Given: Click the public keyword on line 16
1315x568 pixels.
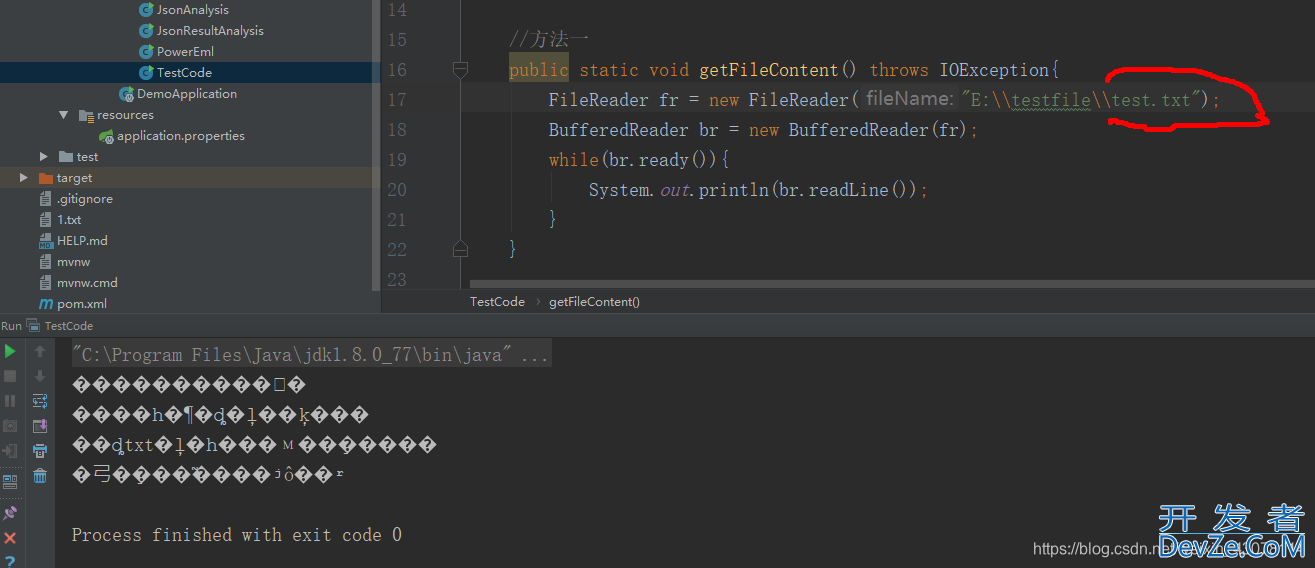Looking at the screenshot, I should click(x=538, y=70).
